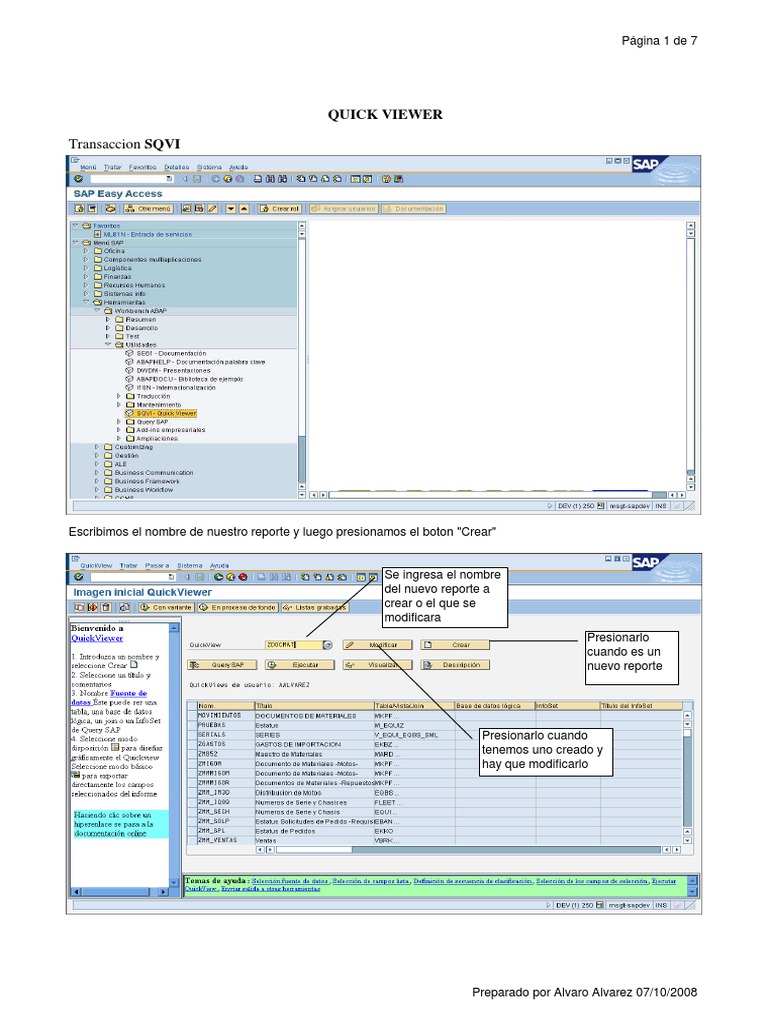Click the QuickView name input field
Screen dimensions: 768x1024
[294, 645]
